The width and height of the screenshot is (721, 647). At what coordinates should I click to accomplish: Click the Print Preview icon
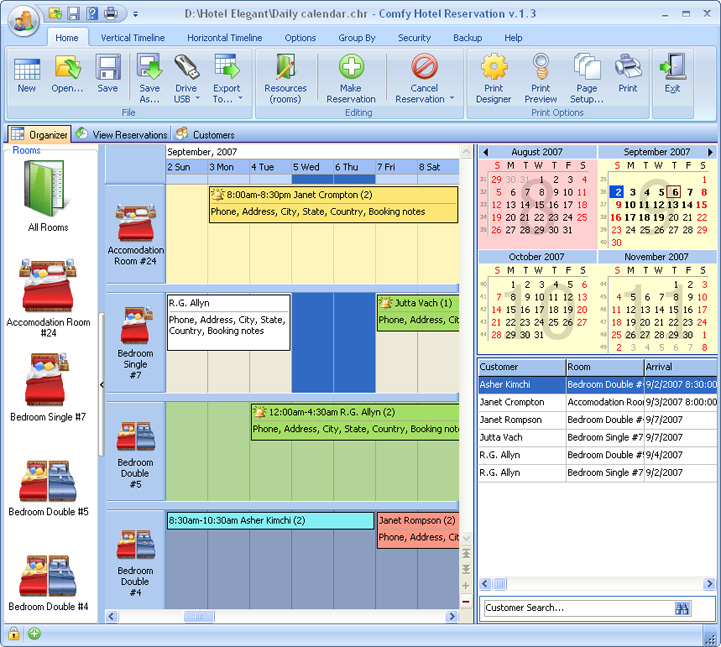[540, 68]
